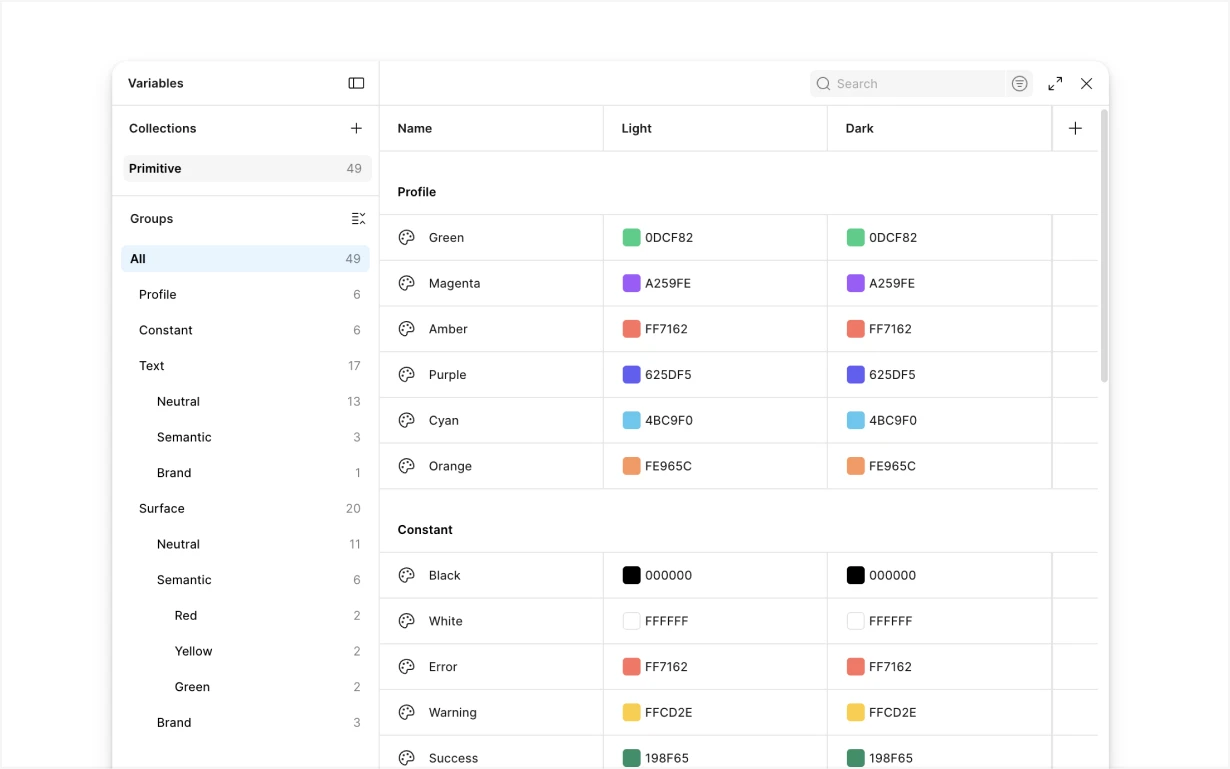Click the Light mode swatch for Black

(x=631, y=576)
